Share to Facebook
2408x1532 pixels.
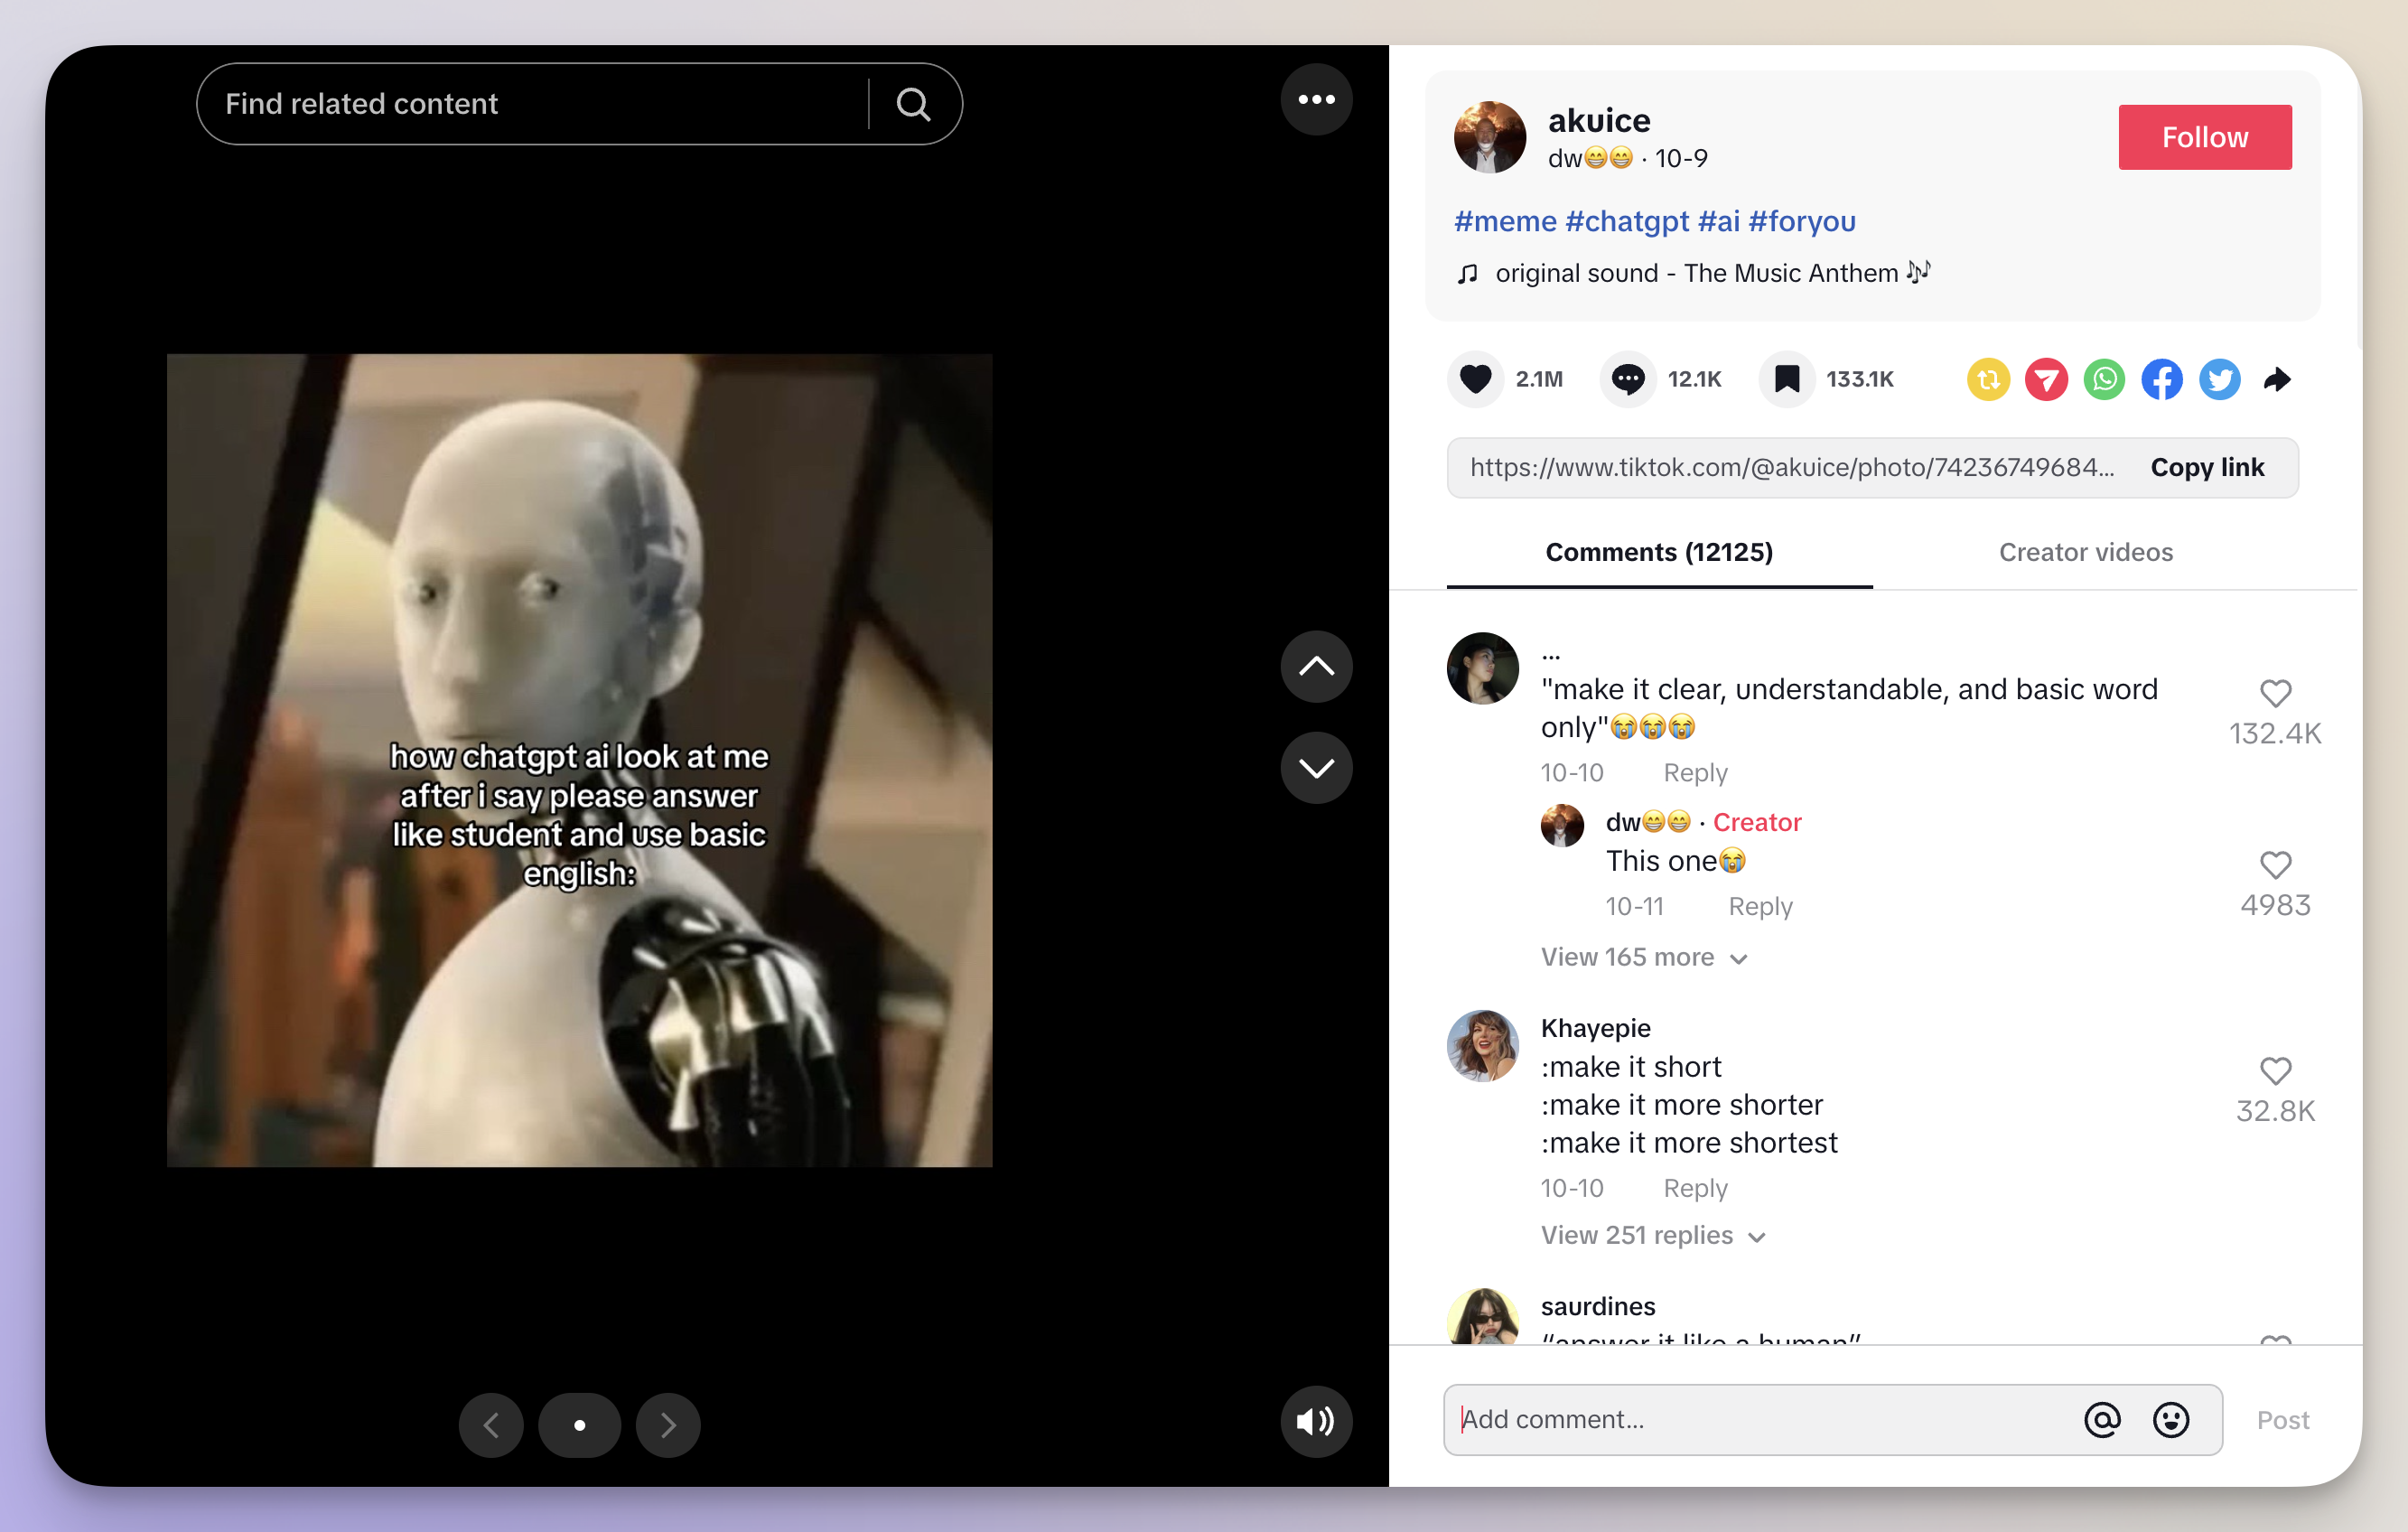tap(2162, 379)
